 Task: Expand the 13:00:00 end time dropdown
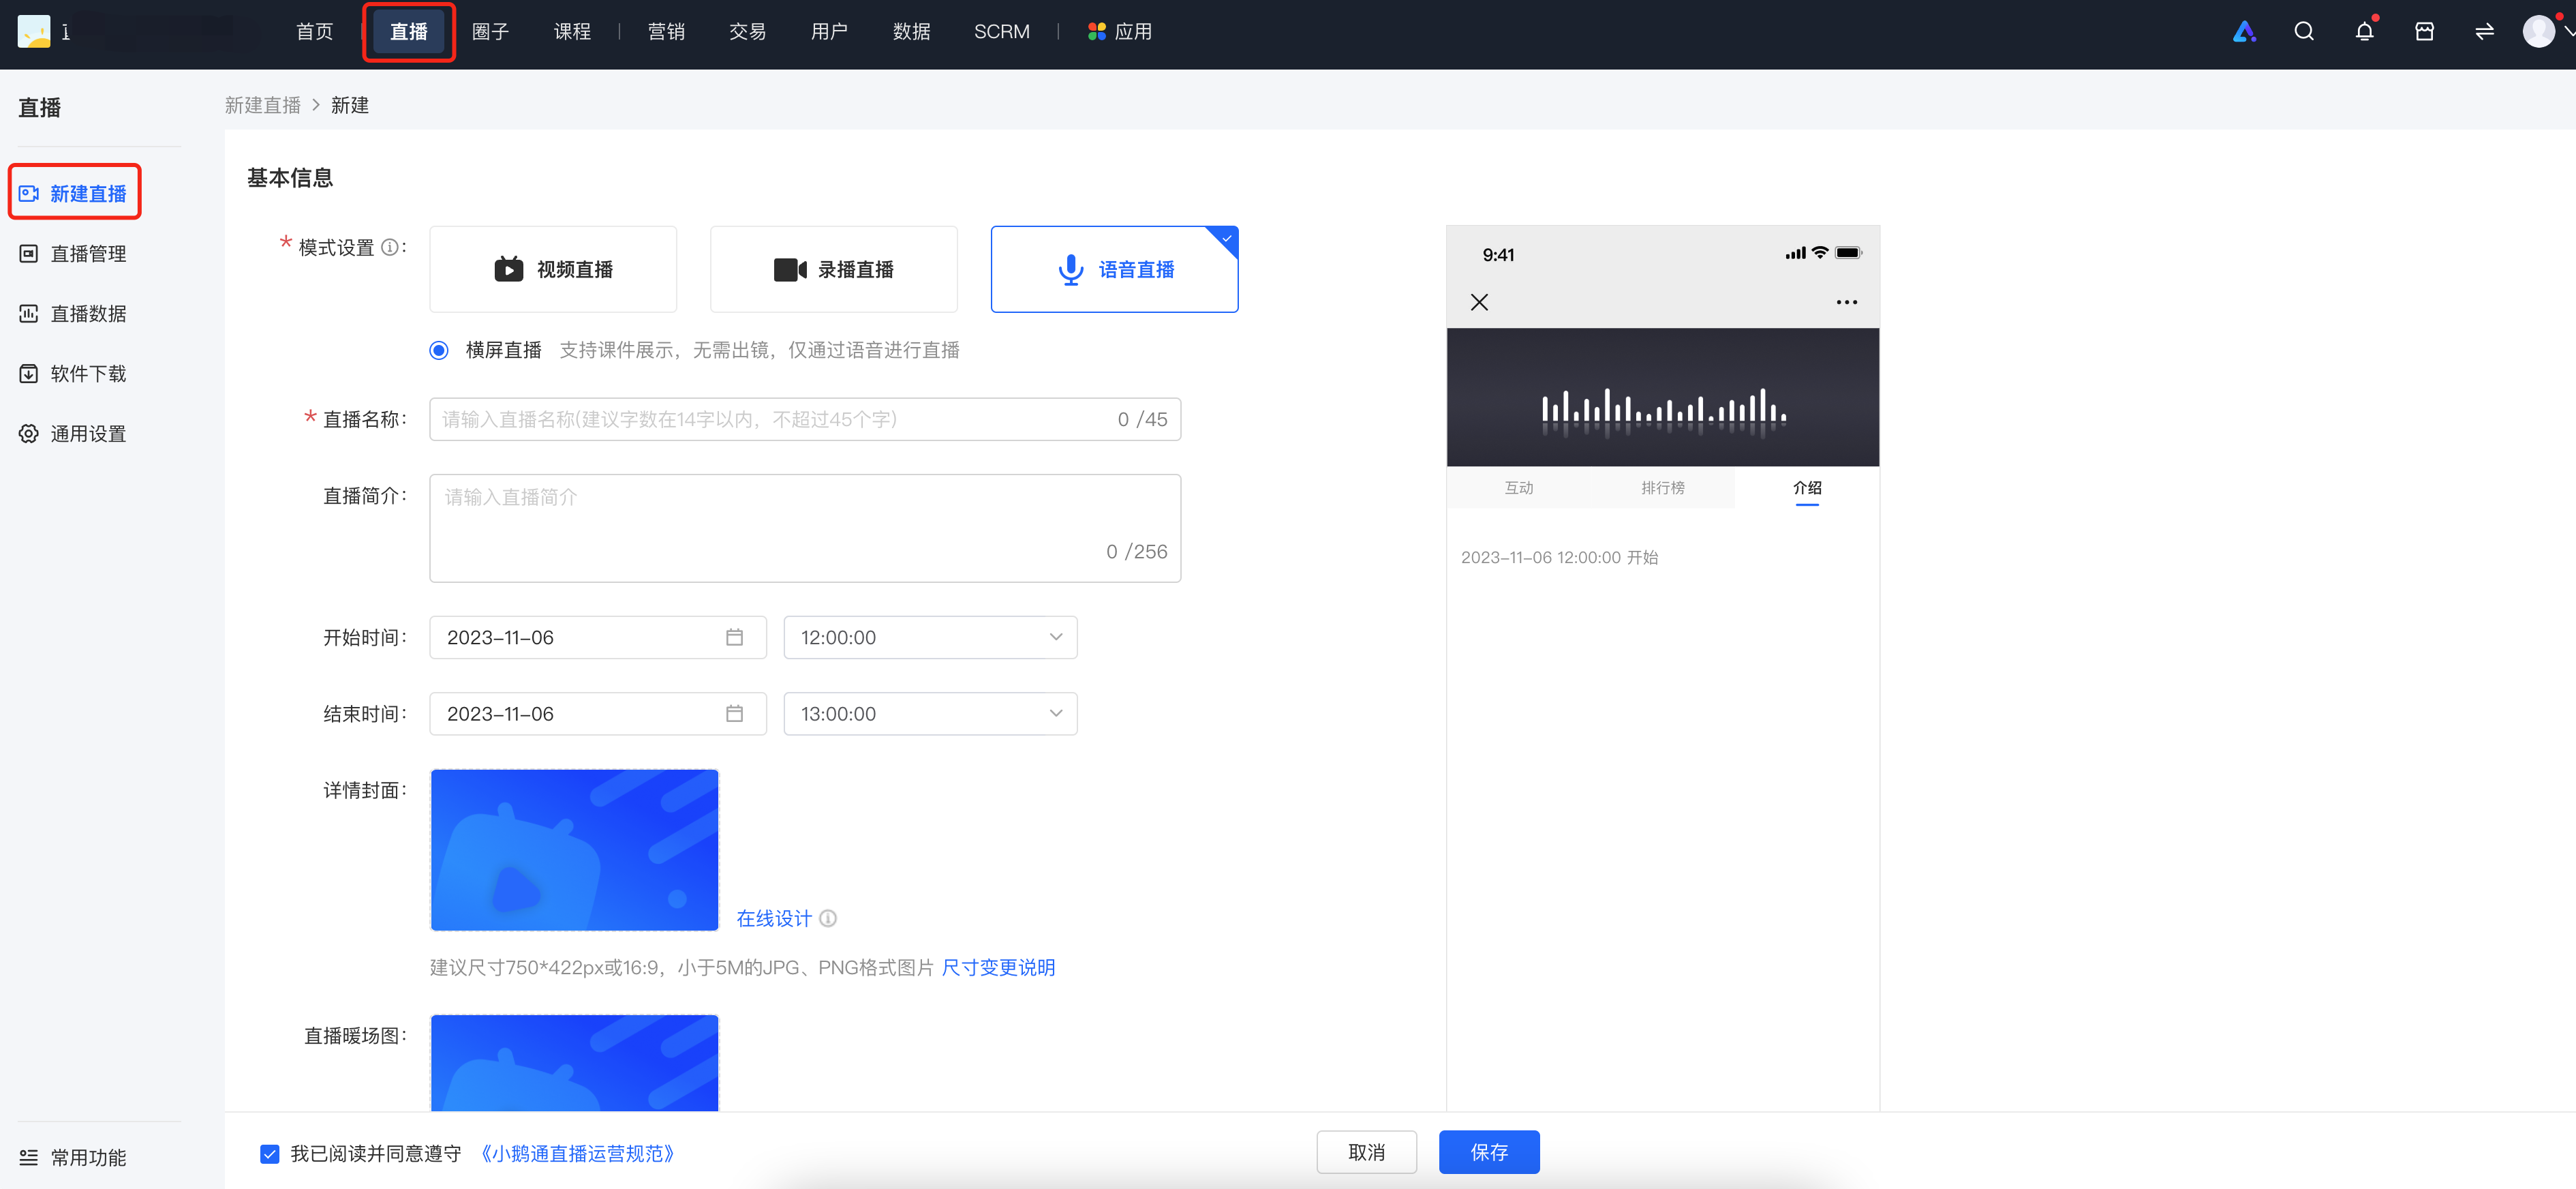(x=930, y=713)
